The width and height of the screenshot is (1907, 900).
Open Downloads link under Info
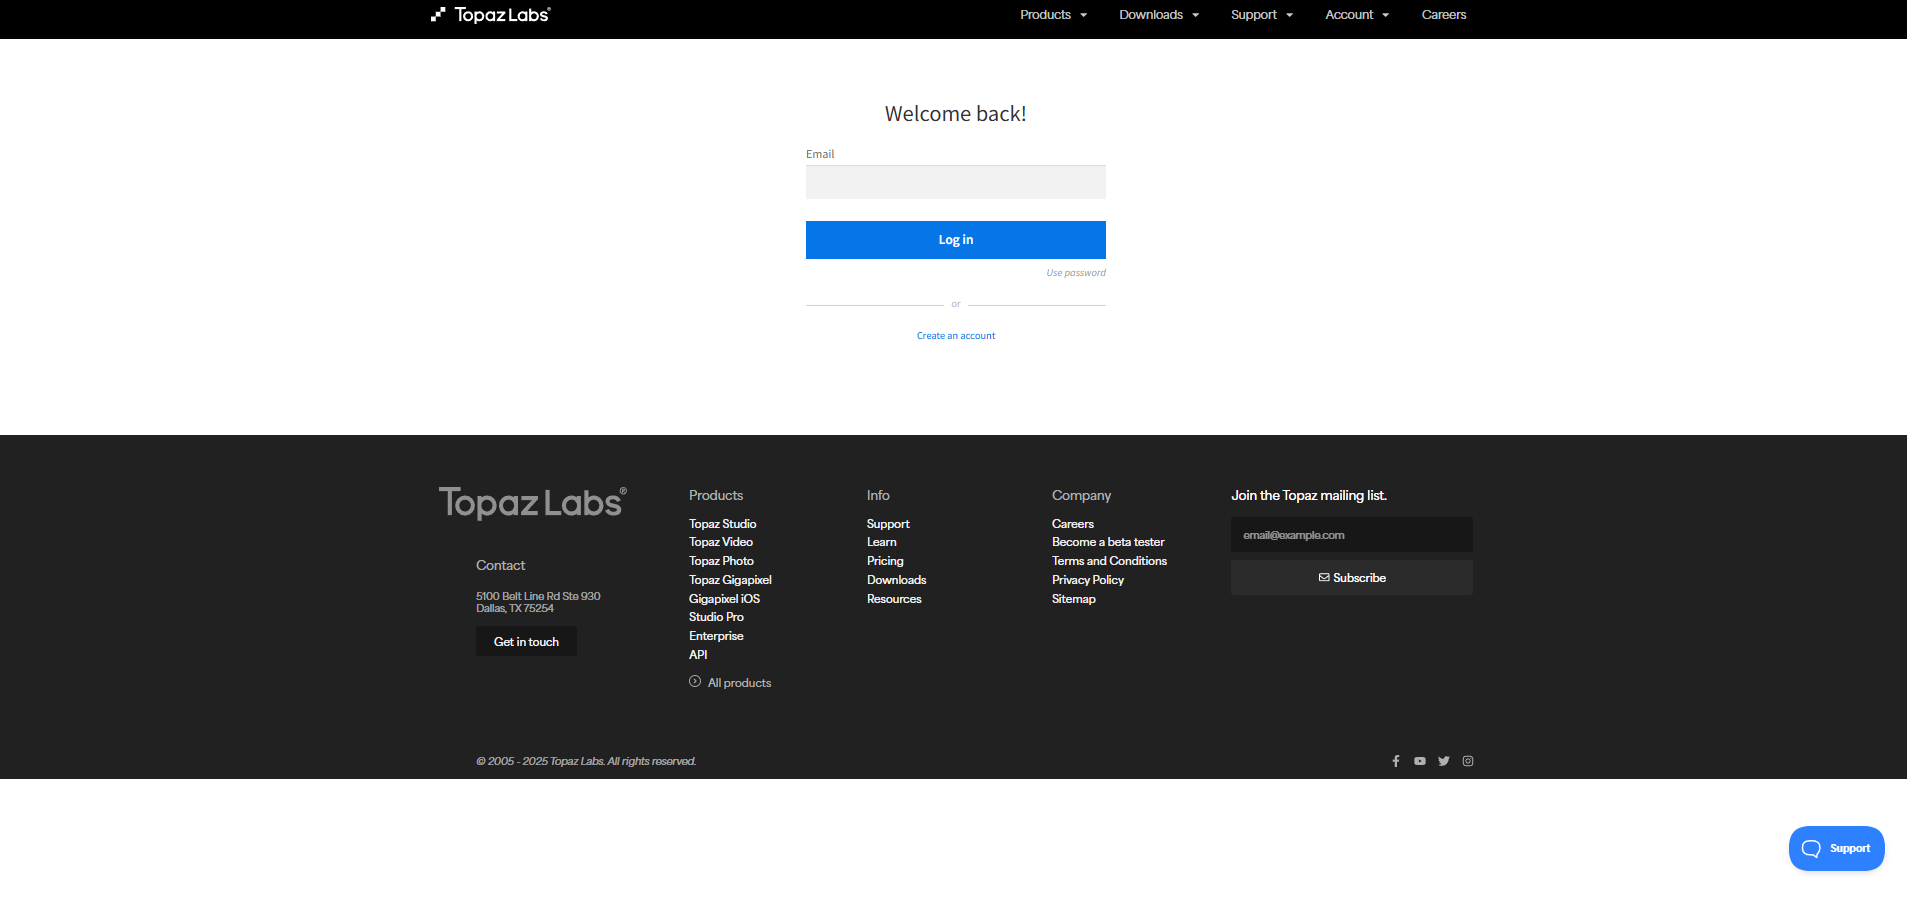point(897,580)
